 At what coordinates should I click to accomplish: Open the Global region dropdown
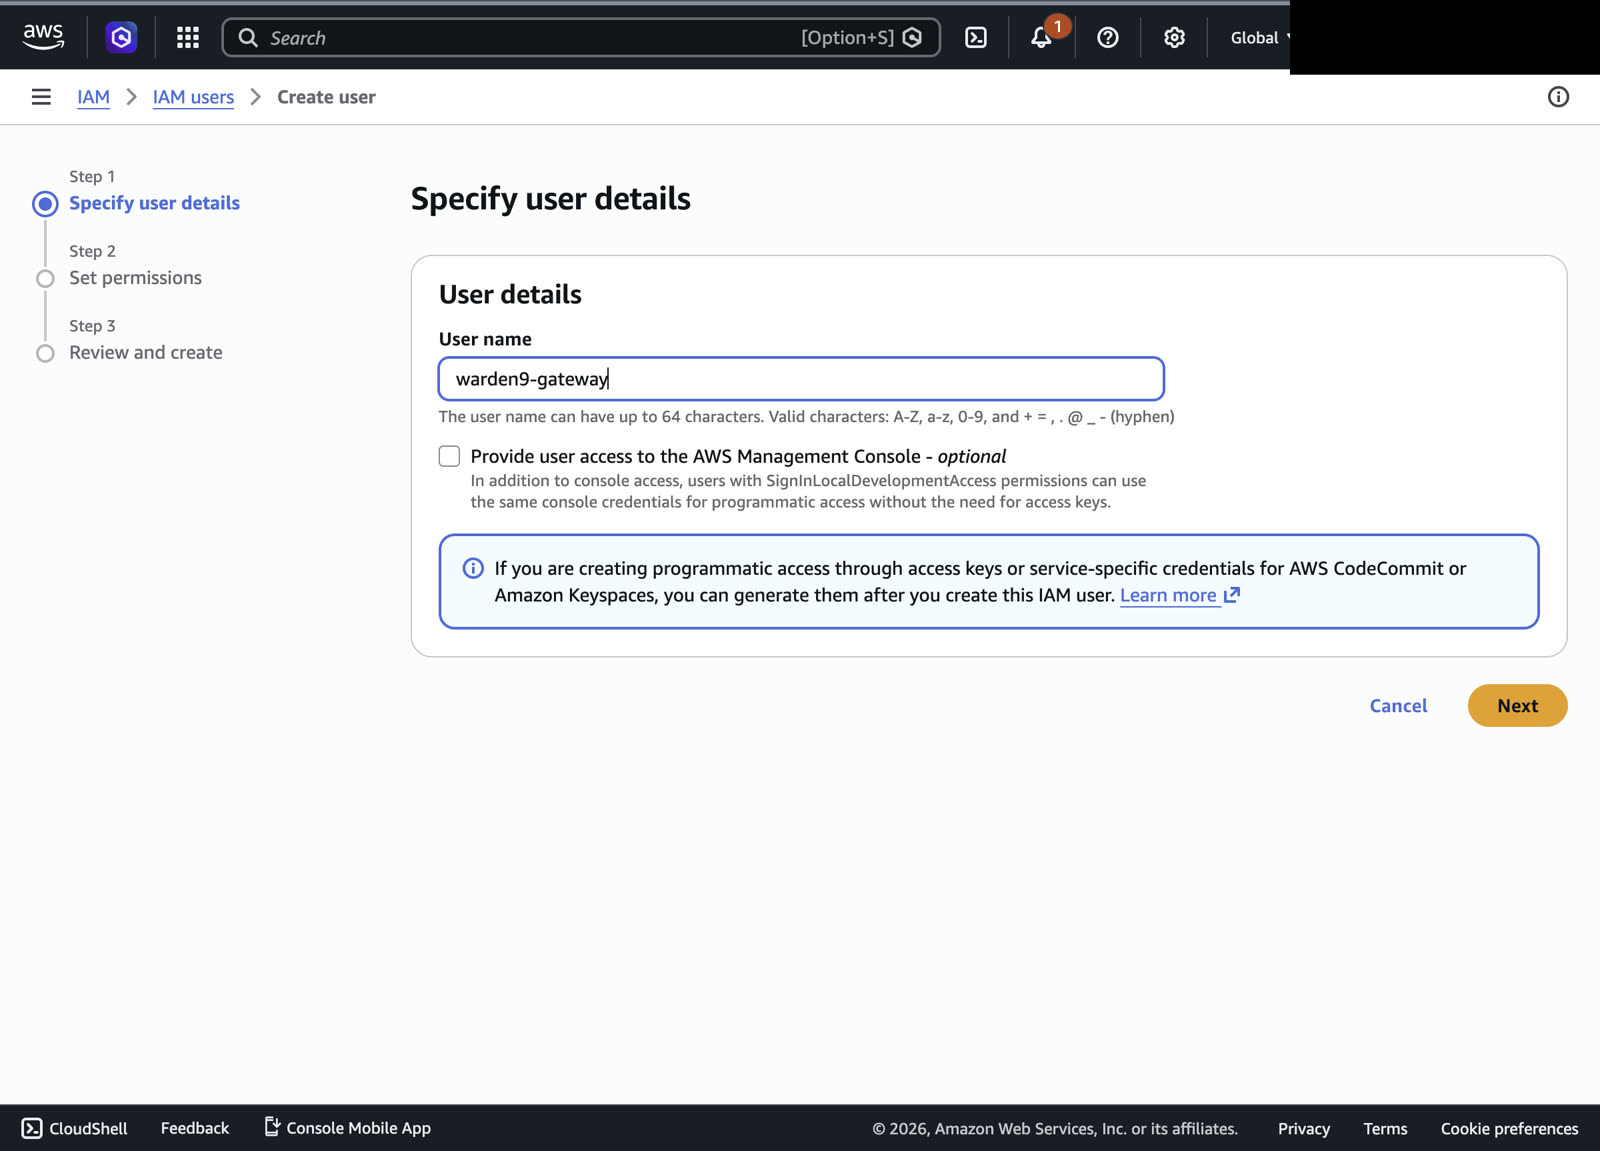pyautogui.click(x=1259, y=37)
